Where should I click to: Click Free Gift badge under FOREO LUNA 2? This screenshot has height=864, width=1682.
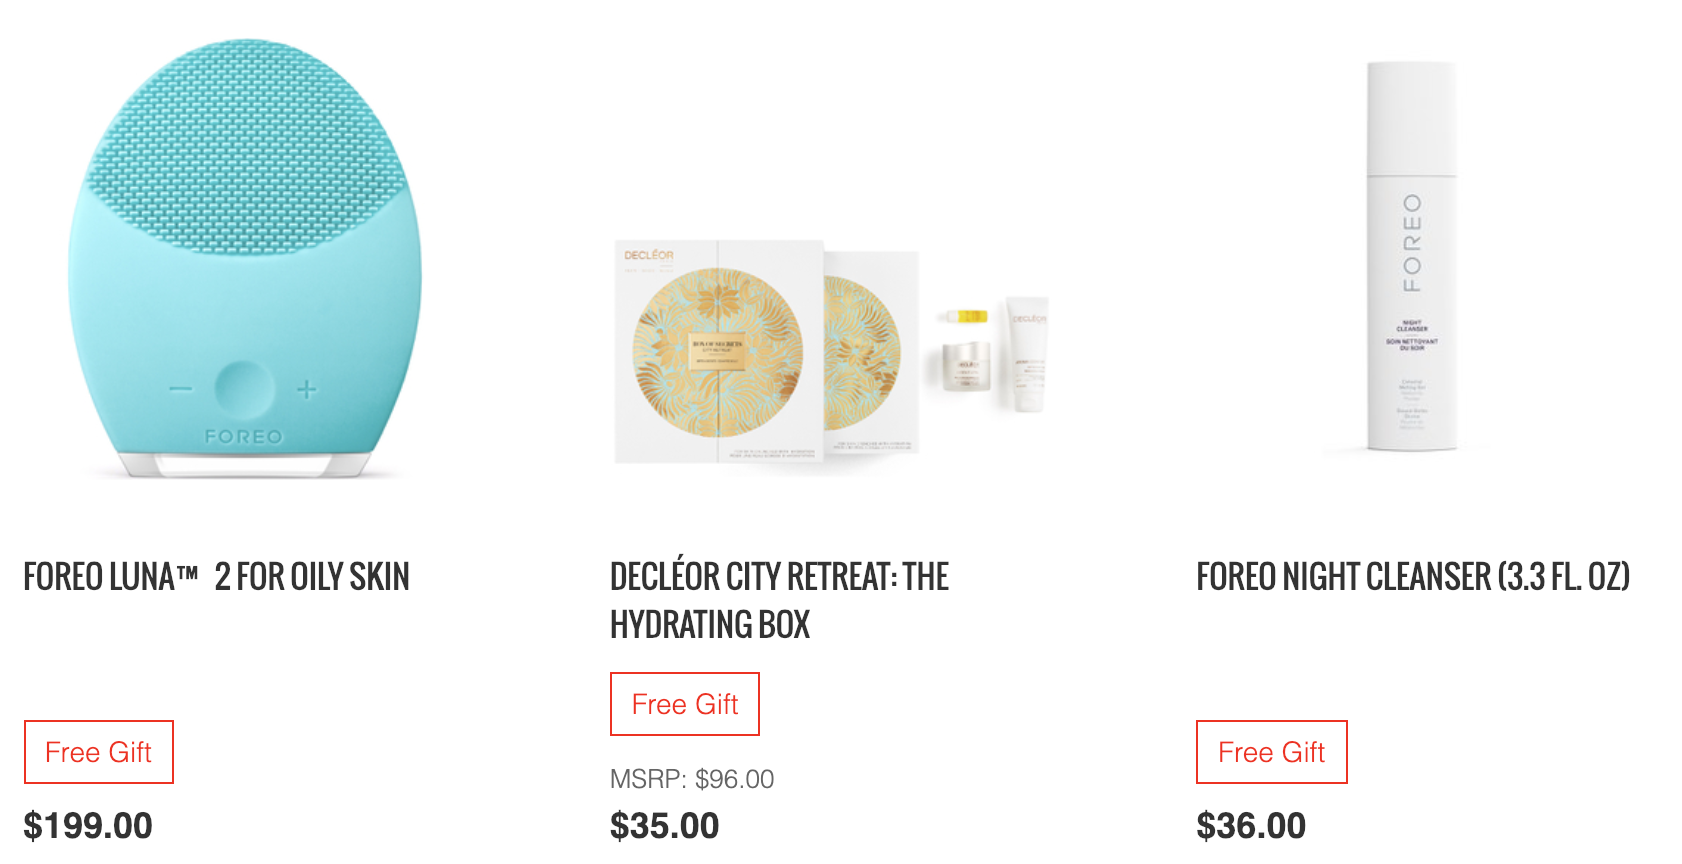coord(99,752)
